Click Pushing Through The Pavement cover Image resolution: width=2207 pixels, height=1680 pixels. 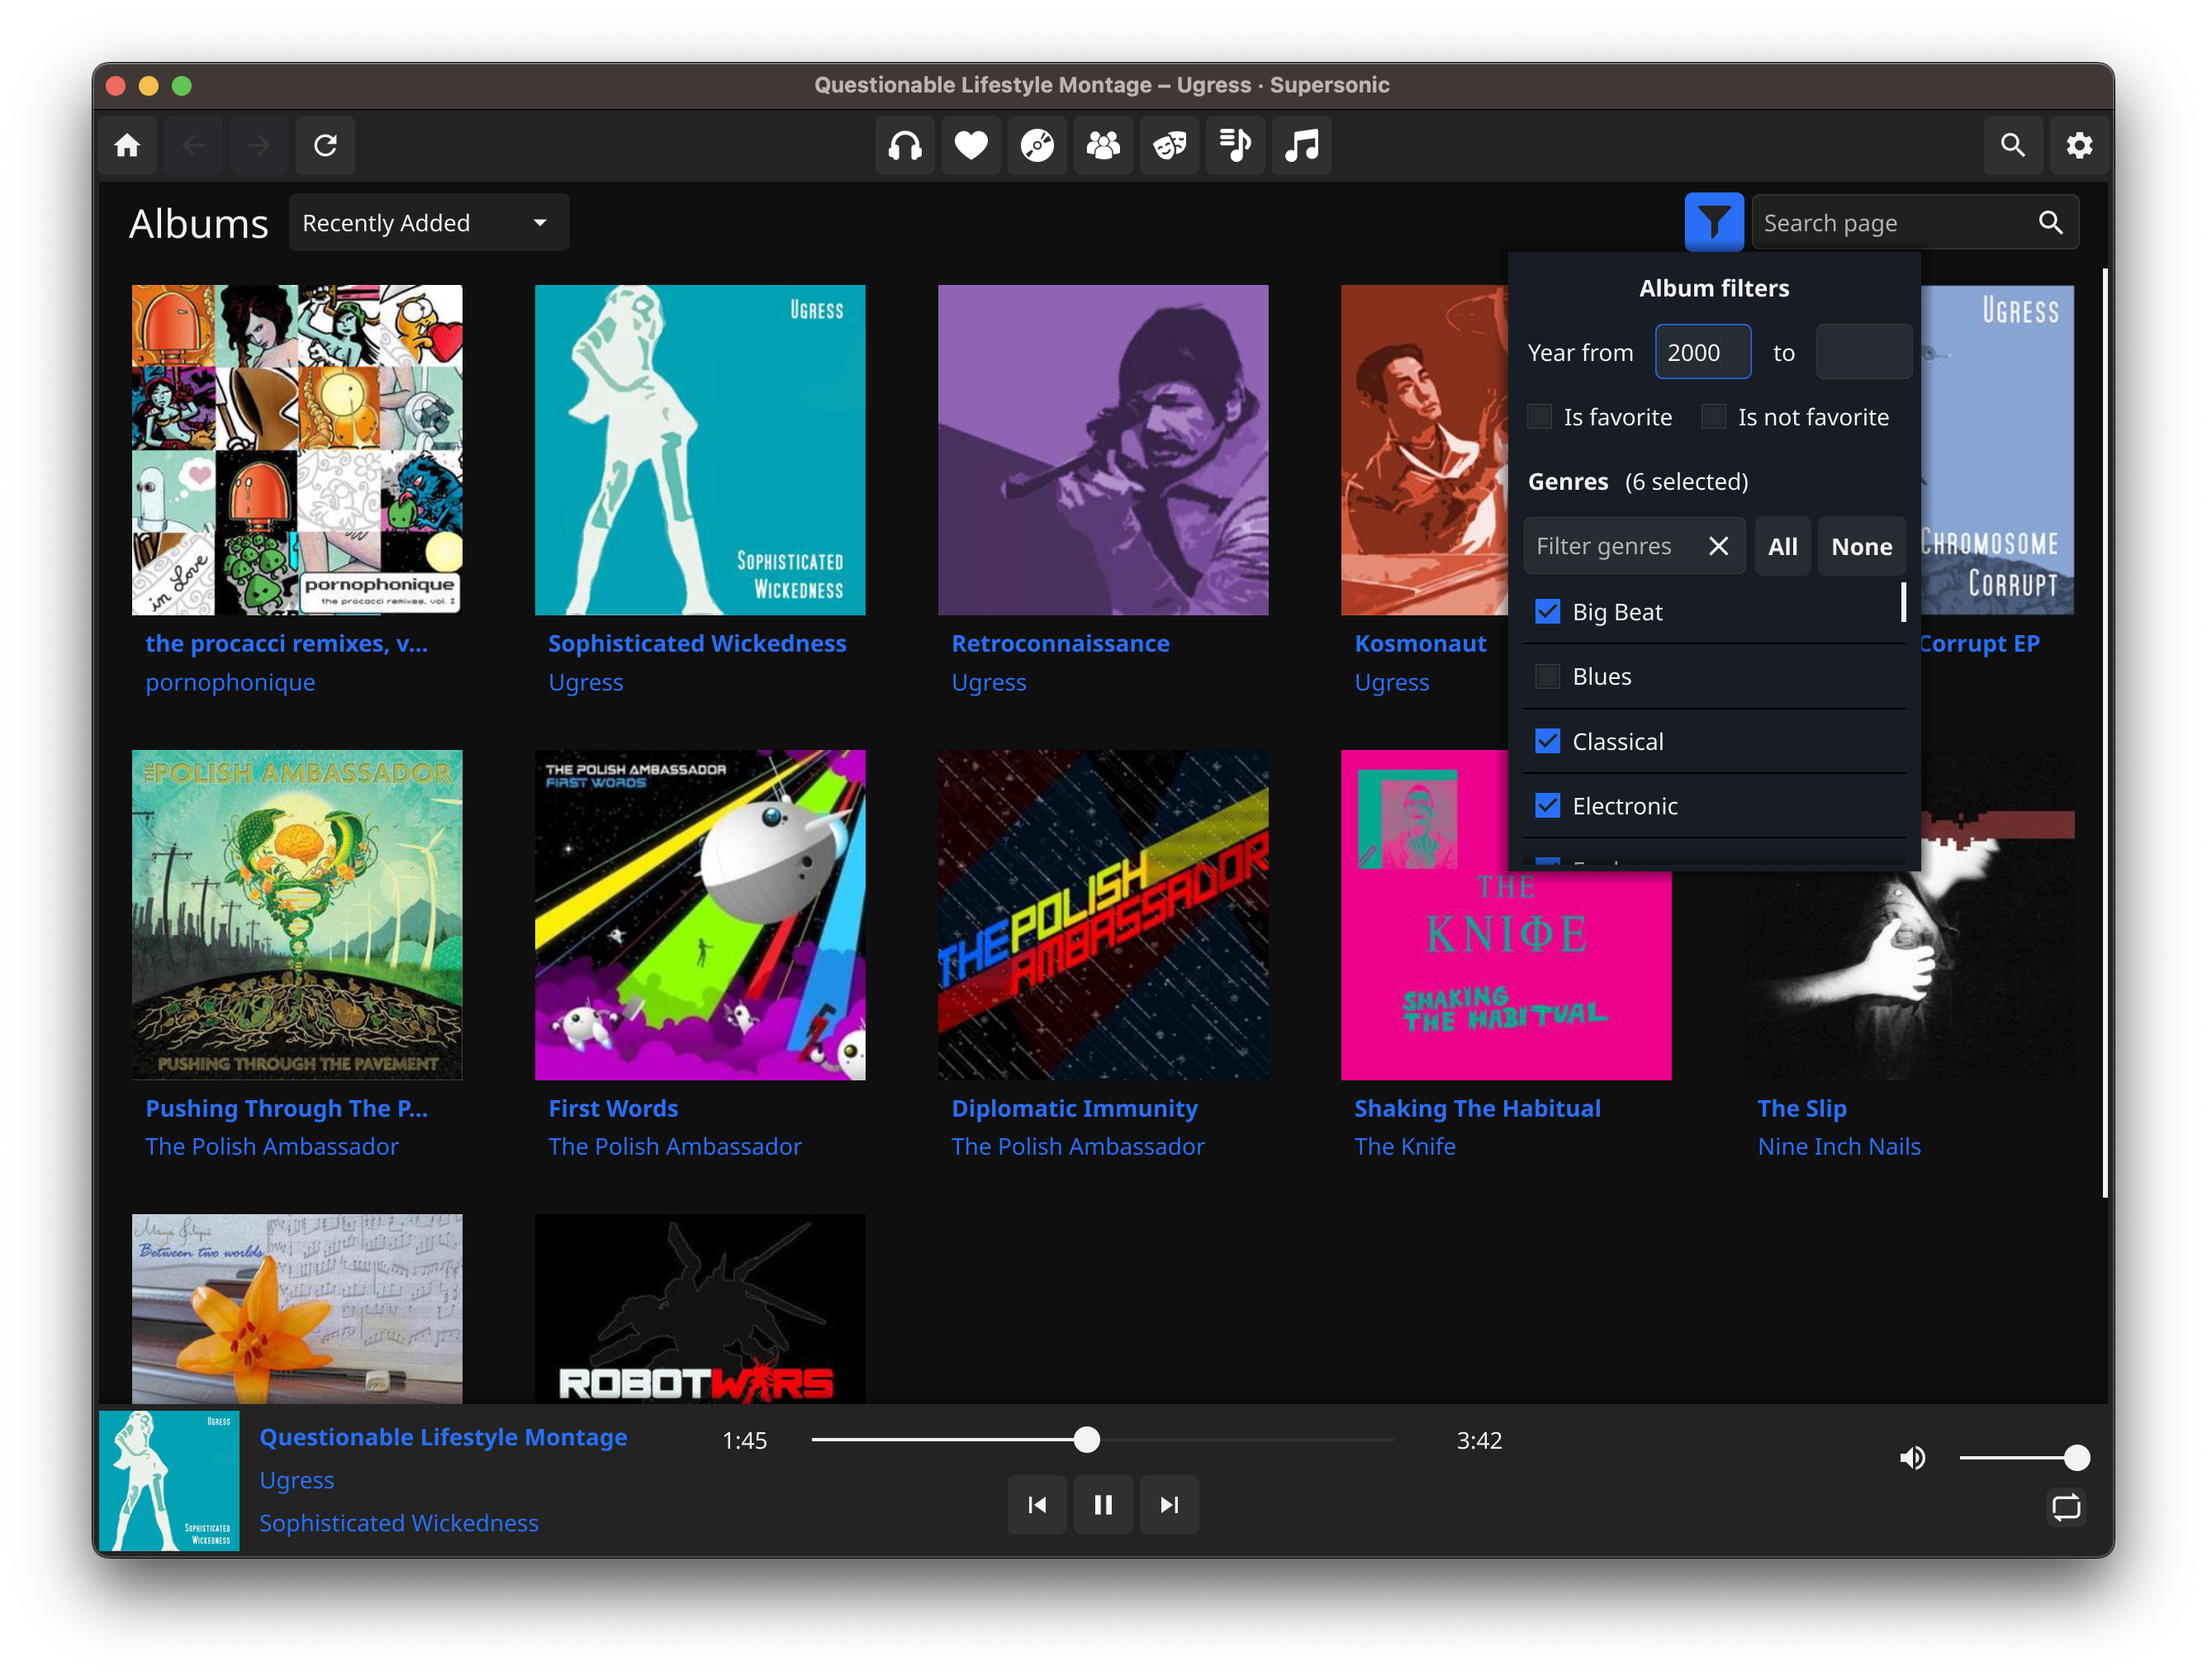click(297, 915)
